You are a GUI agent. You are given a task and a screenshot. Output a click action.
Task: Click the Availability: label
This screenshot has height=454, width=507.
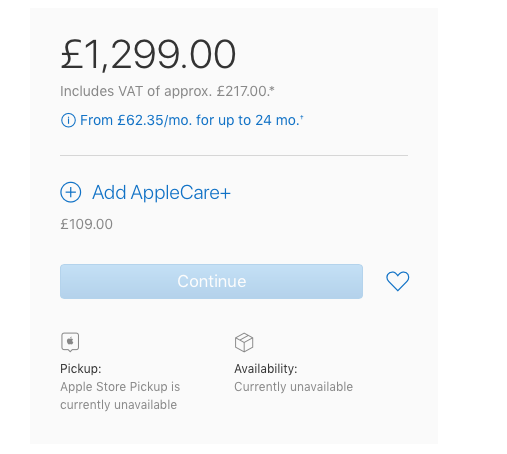pos(266,369)
